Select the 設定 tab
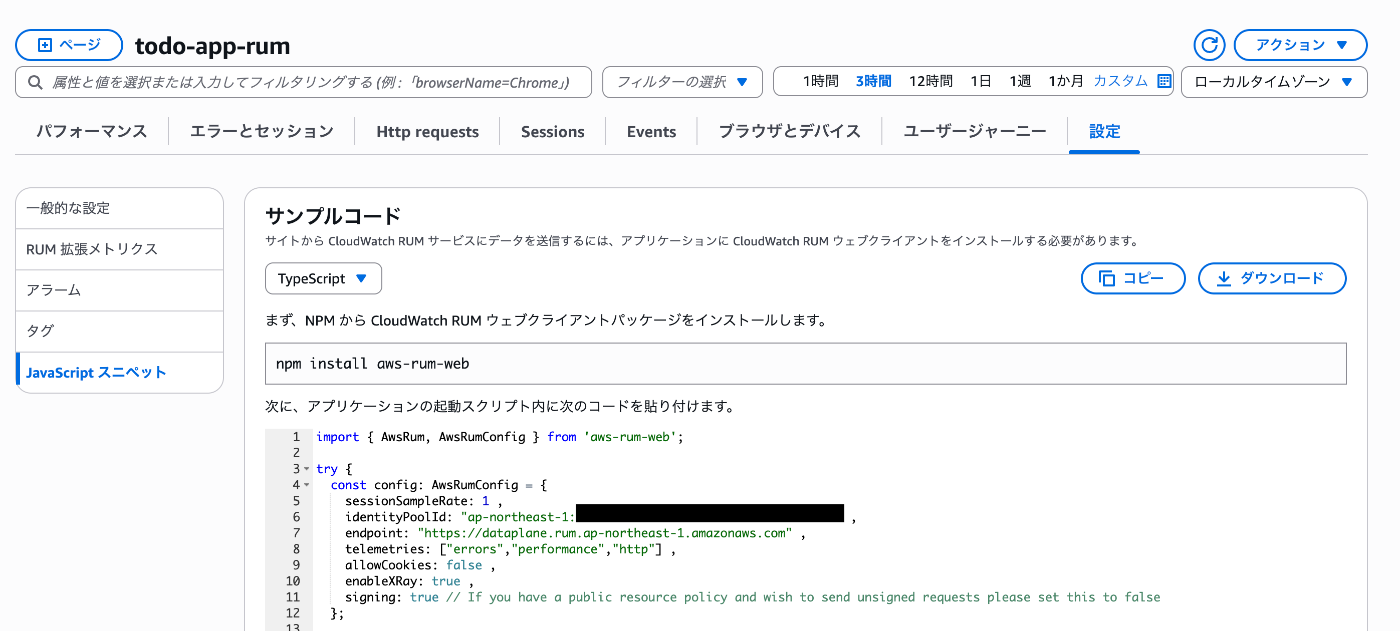 coord(1105,131)
